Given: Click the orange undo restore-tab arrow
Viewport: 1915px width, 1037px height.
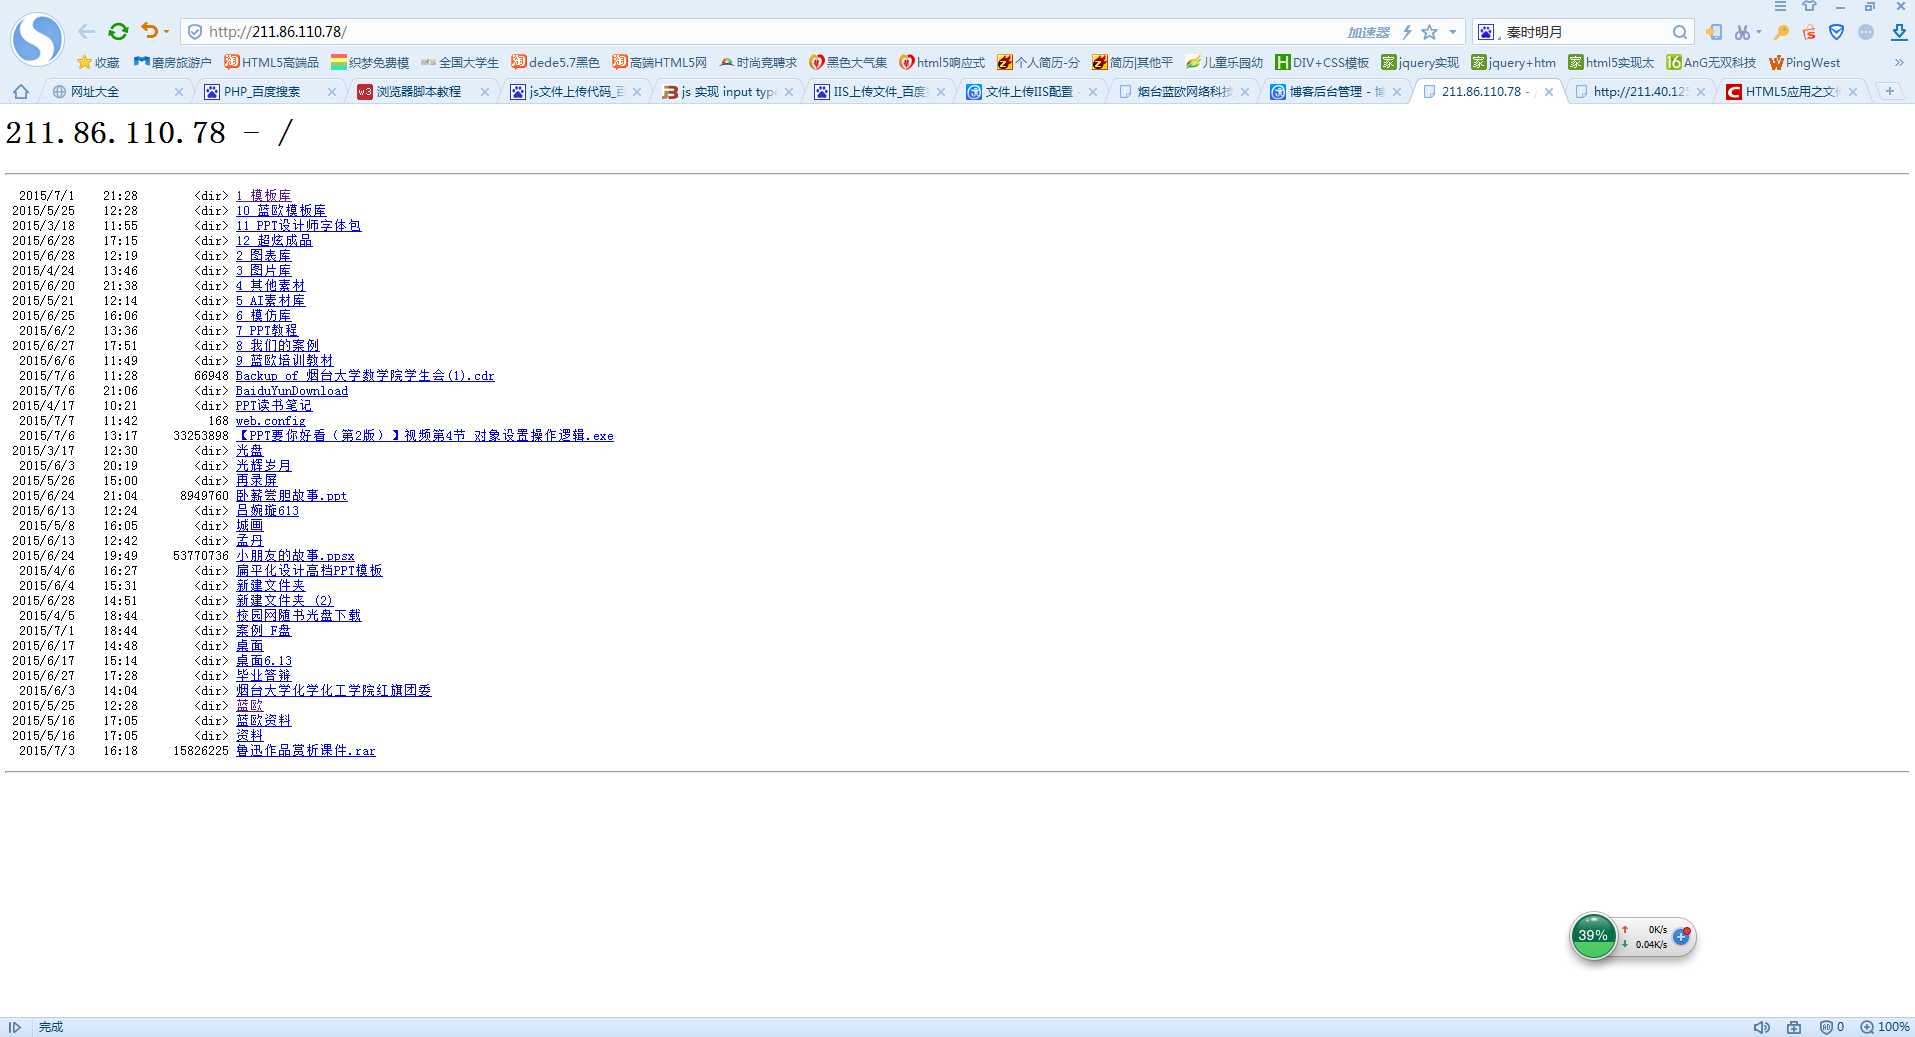Looking at the screenshot, I should [149, 31].
